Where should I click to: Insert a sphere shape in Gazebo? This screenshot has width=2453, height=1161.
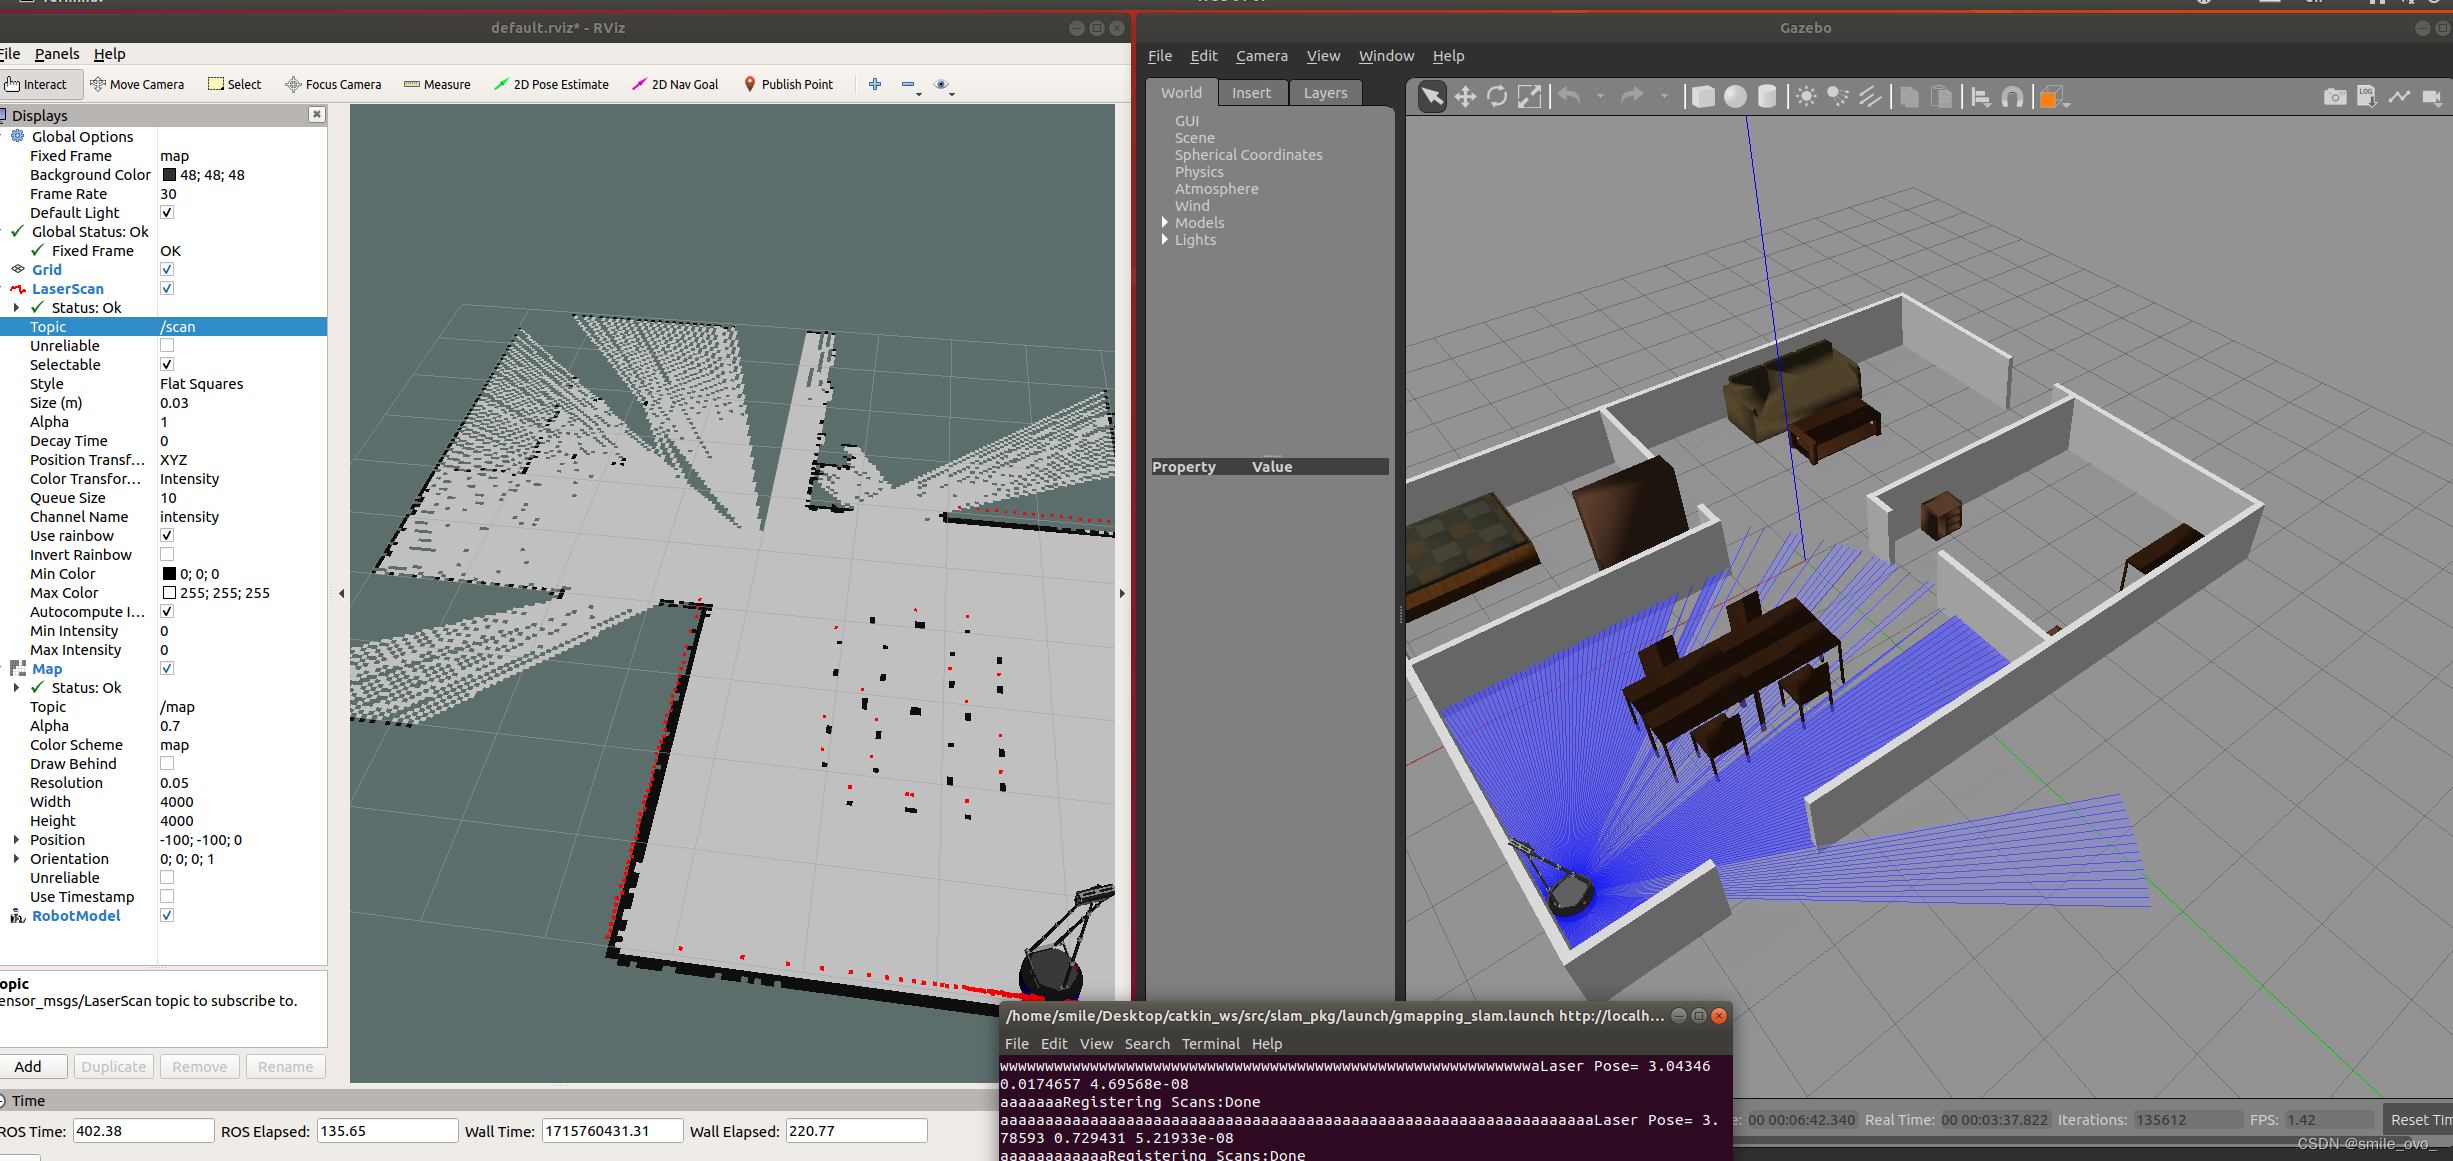[1735, 97]
